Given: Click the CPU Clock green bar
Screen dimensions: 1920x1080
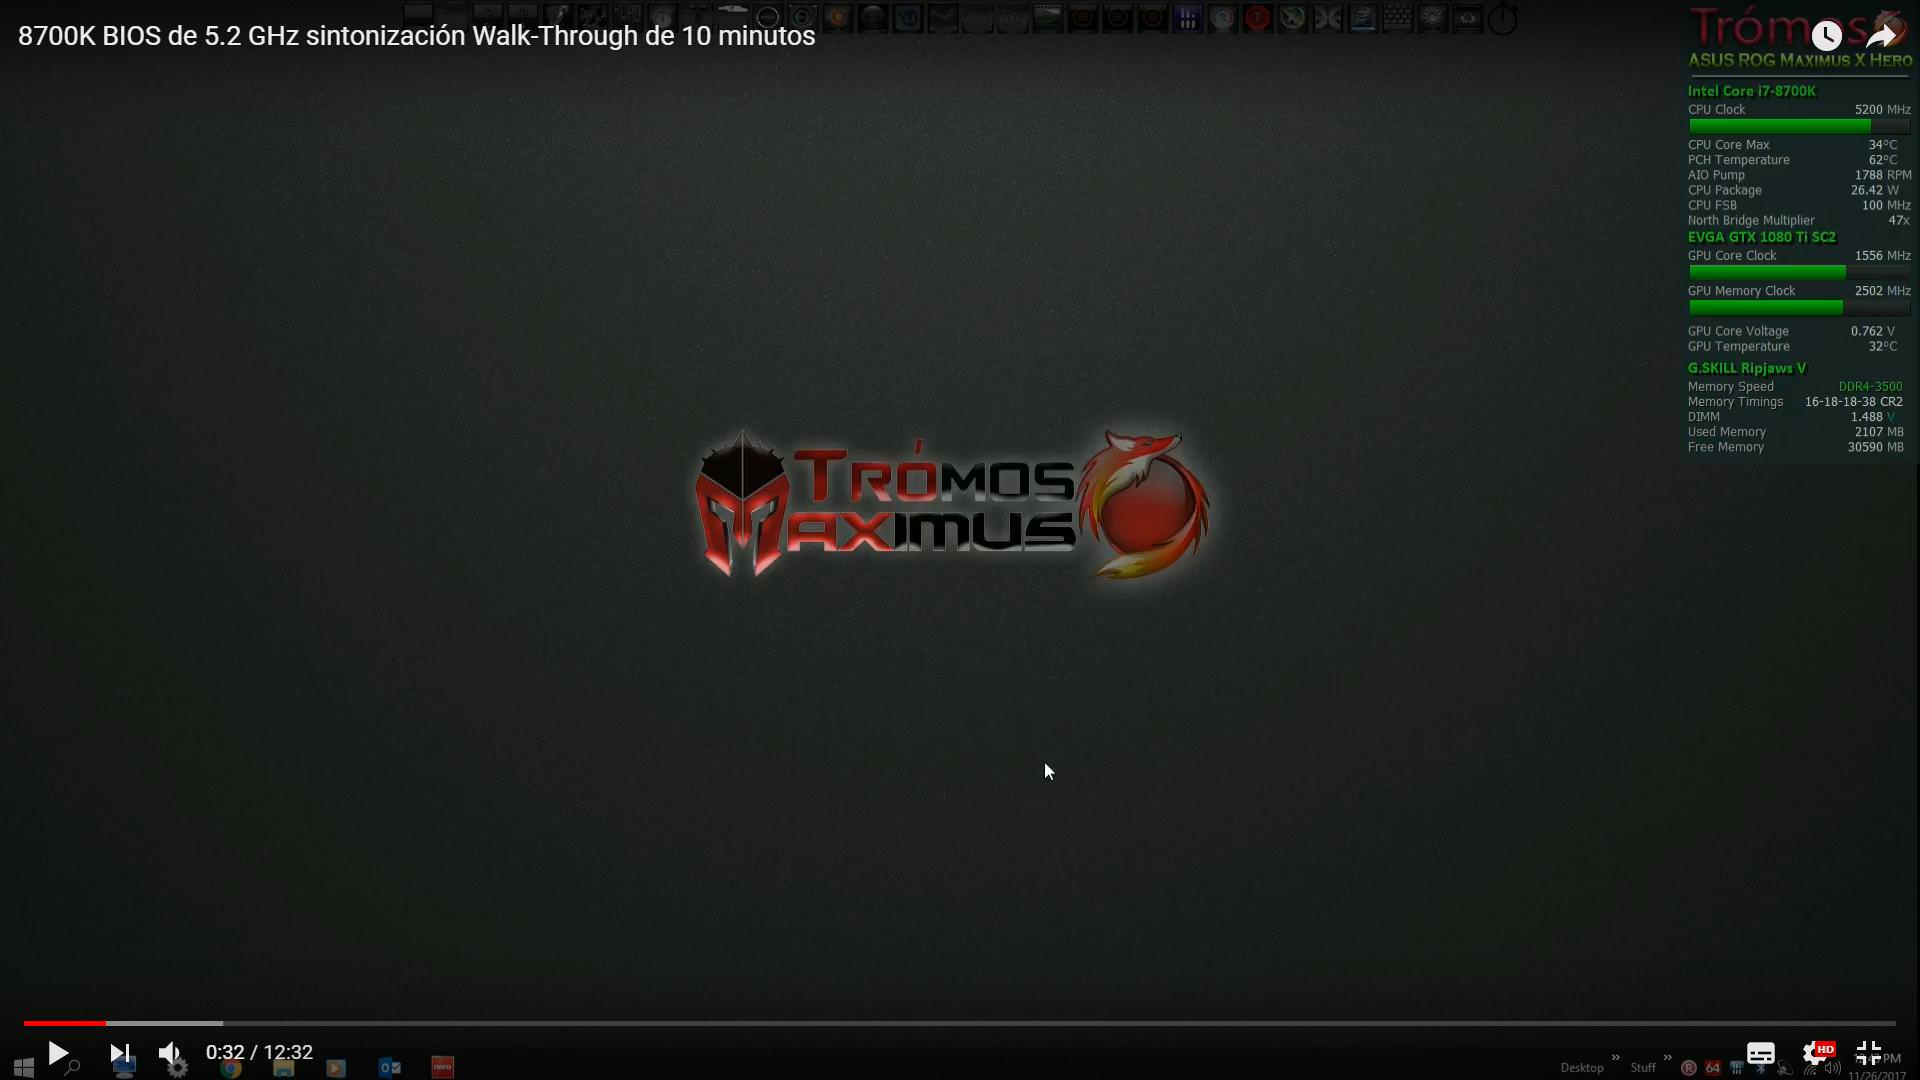Looking at the screenshot, I should click(x=1780, y=126).
